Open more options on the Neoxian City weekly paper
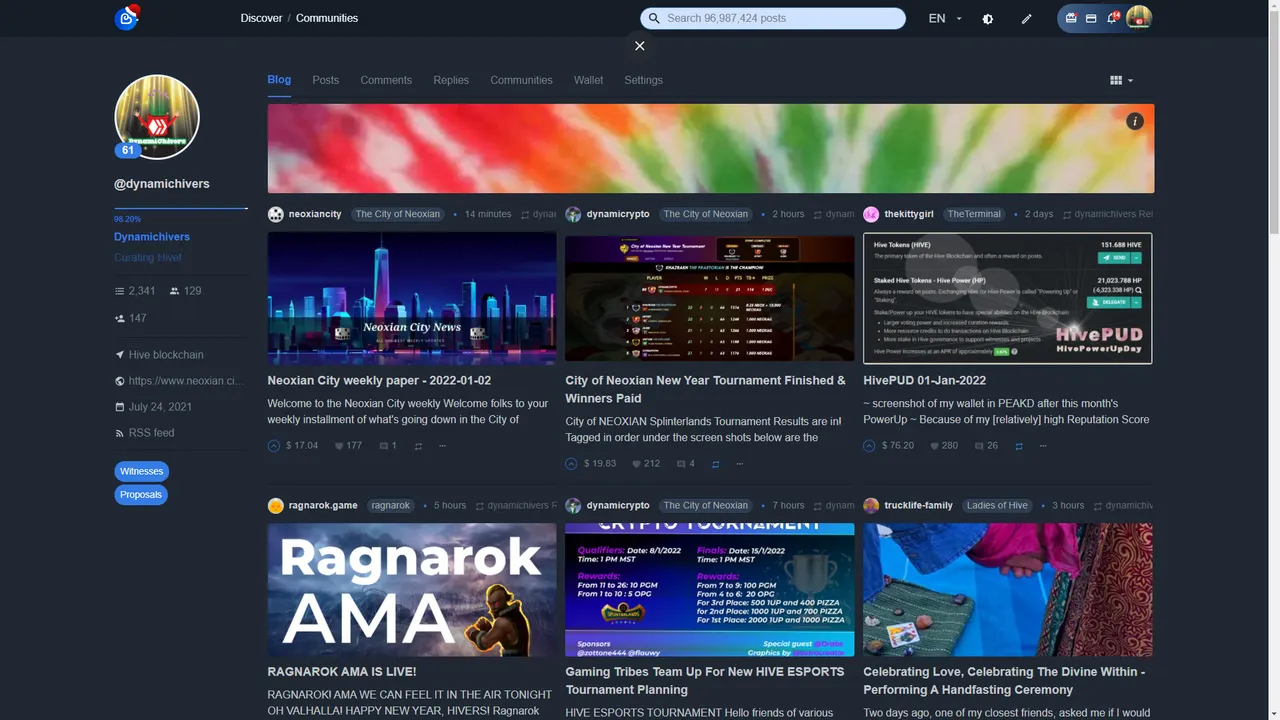 click(442, 446)
